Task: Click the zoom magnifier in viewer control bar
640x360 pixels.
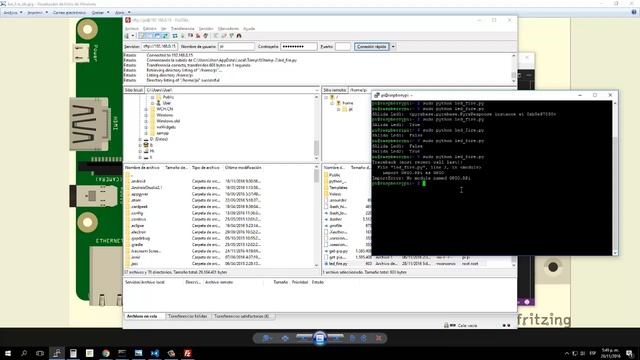Action: pyautogui.click(x=266, y=338)
